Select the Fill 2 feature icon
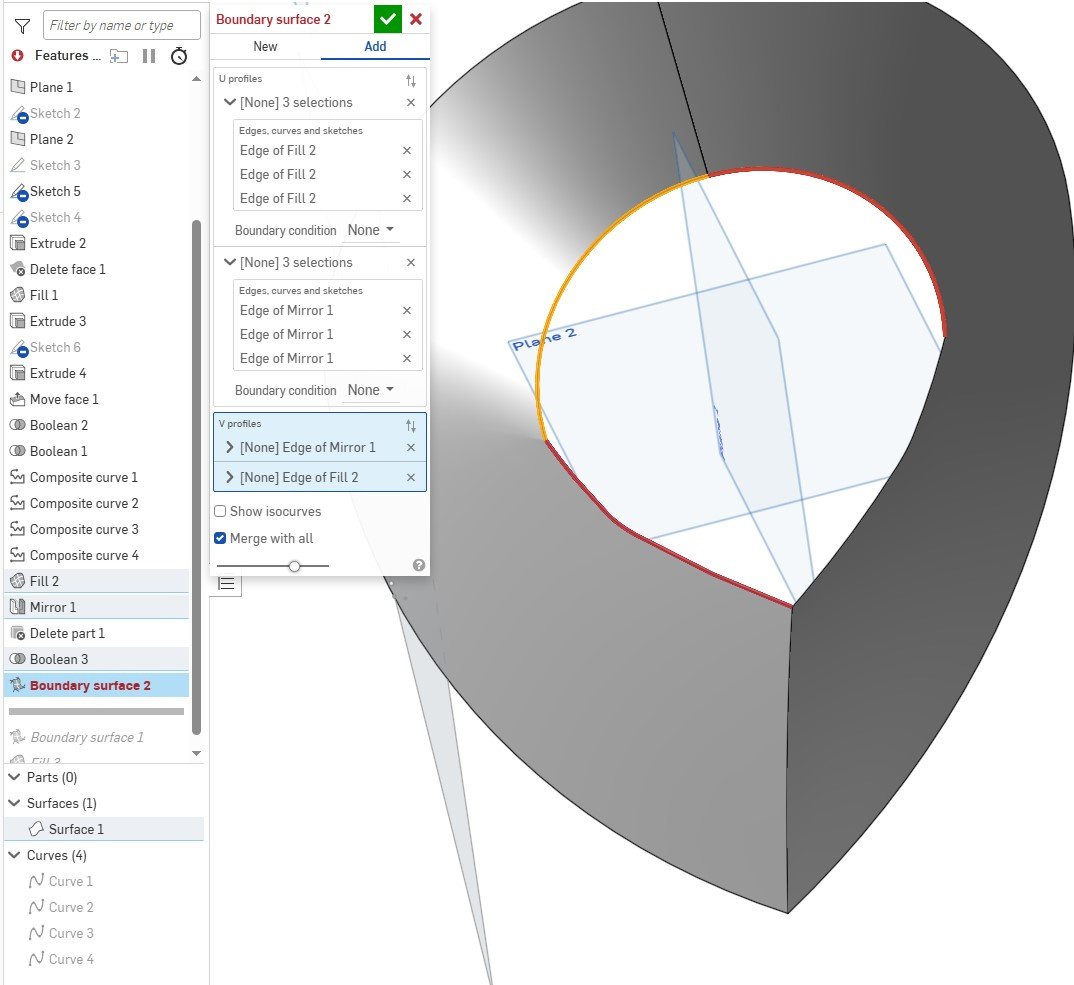The width and height of the screenshot is (1074, 985). click(18, 581)
